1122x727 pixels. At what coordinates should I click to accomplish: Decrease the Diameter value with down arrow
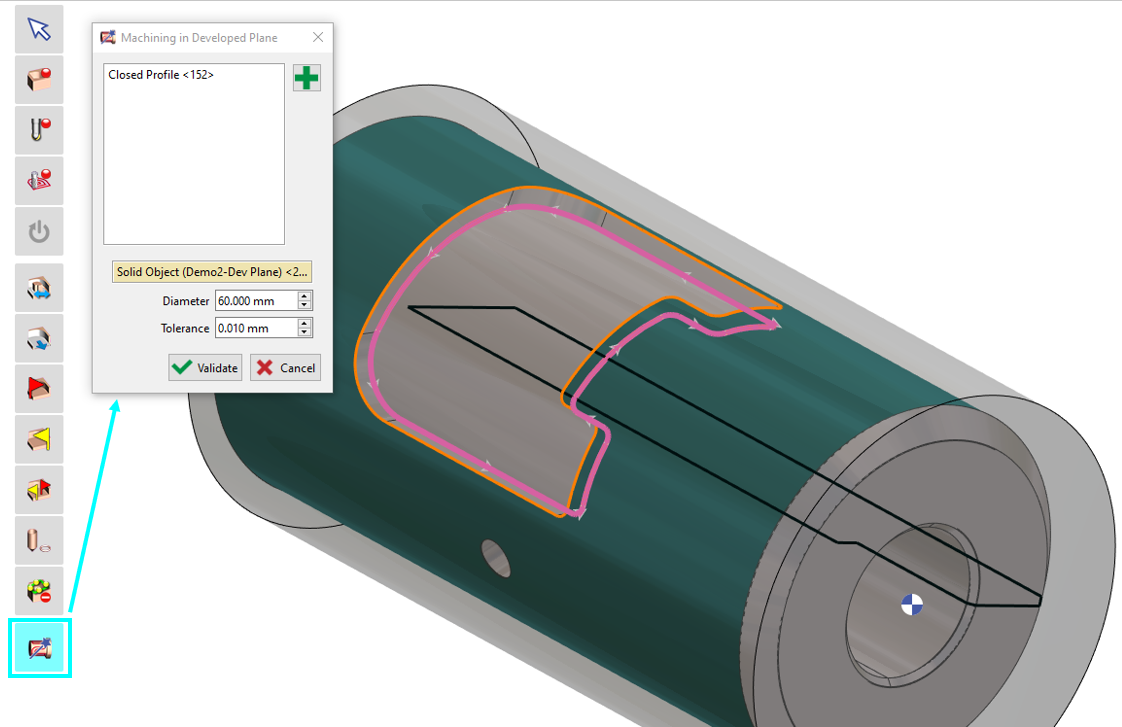pyautogui.click(x=305, y=305)
